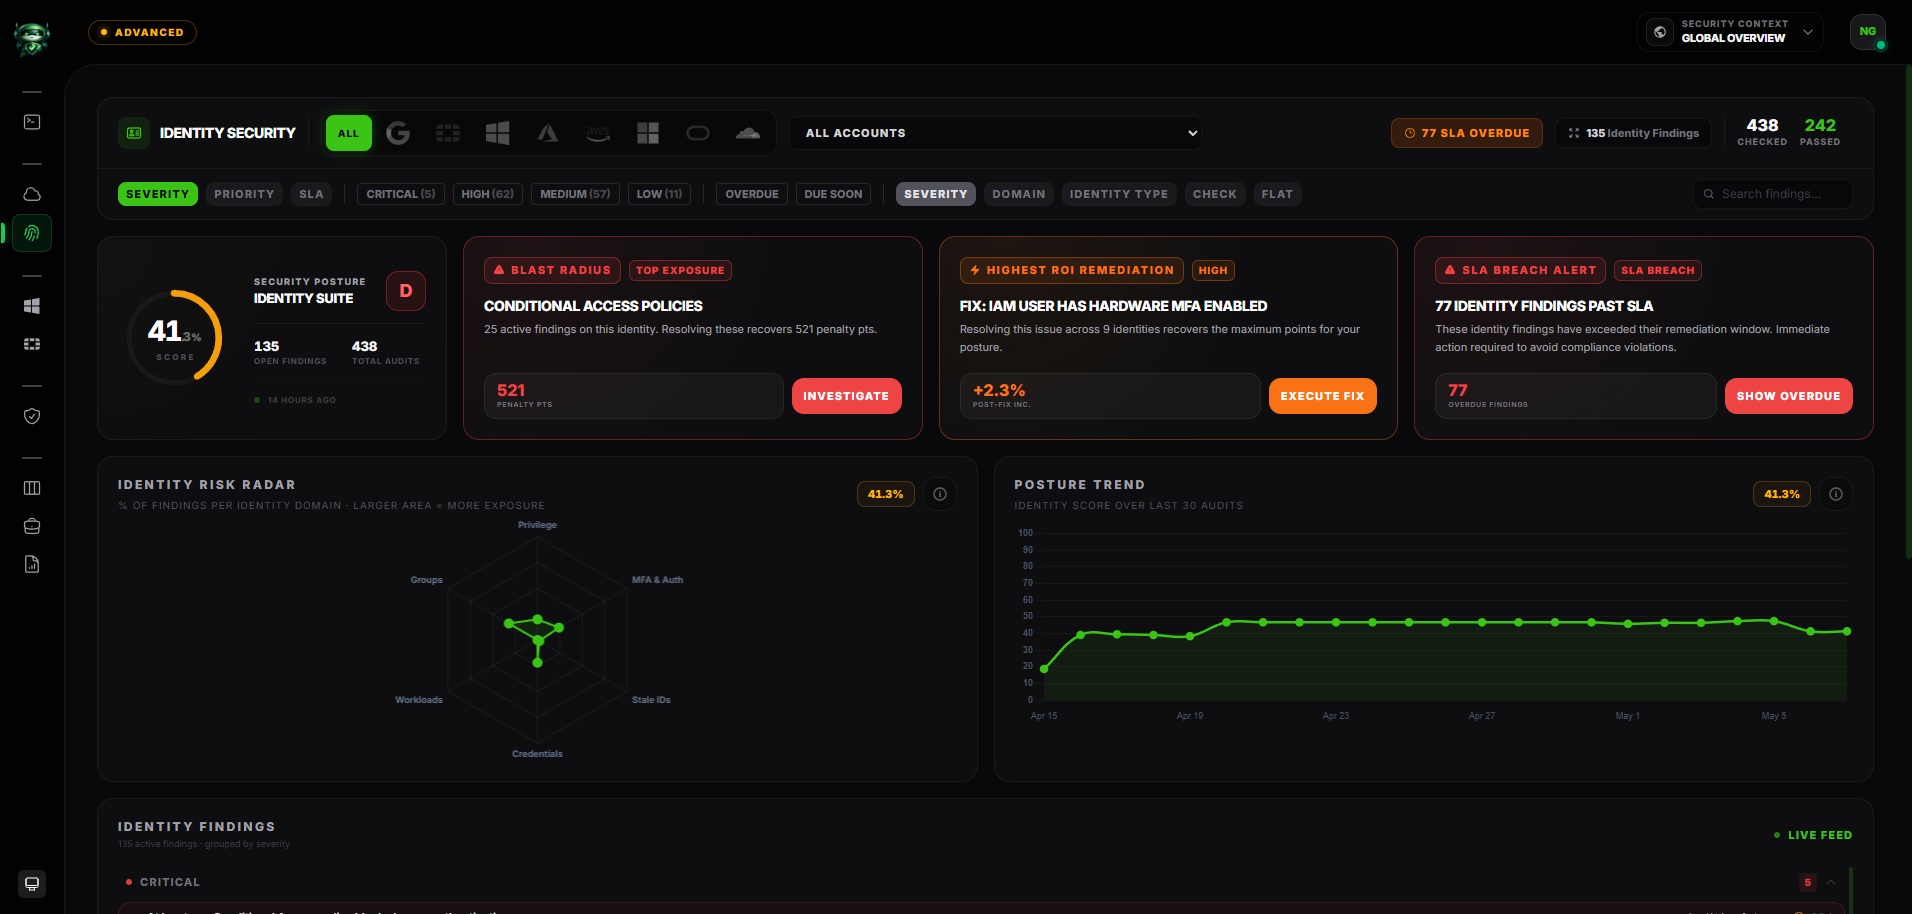
Task: Filter by AWS provider icon
Action: coord(598,133)
